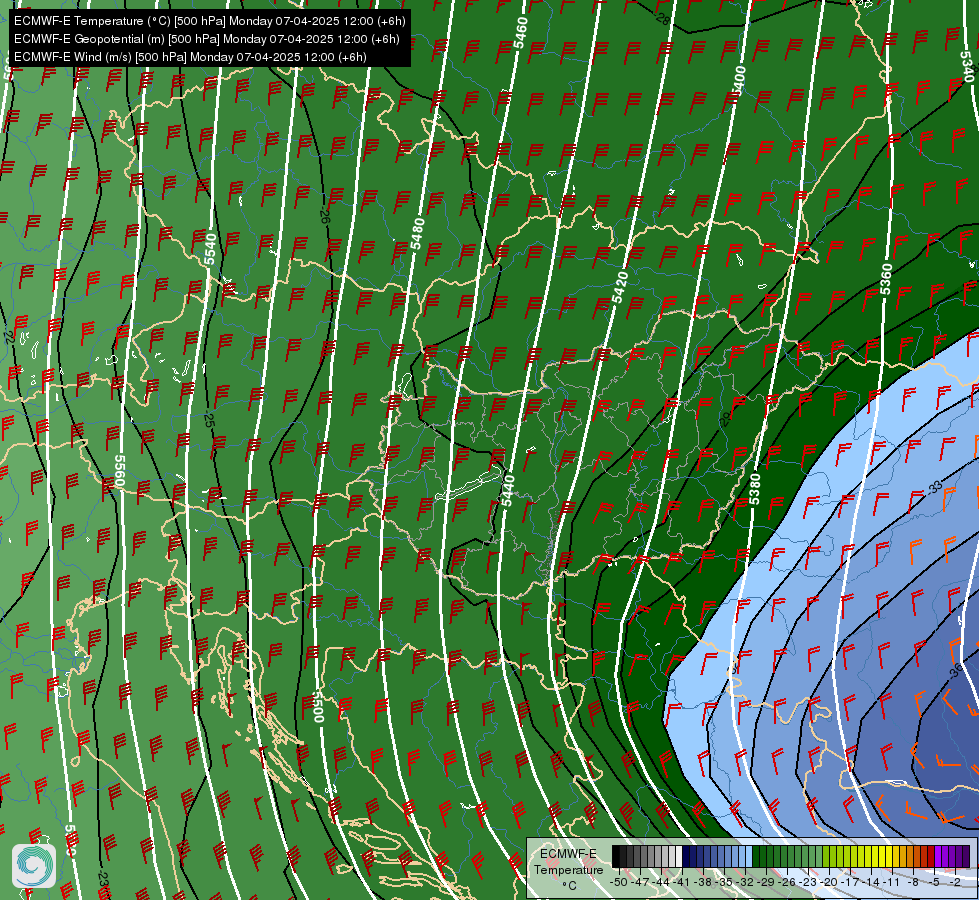979x900 pixels.
Task: Click the 5480 geopotential contour label
Action: (x=418, y=234)
